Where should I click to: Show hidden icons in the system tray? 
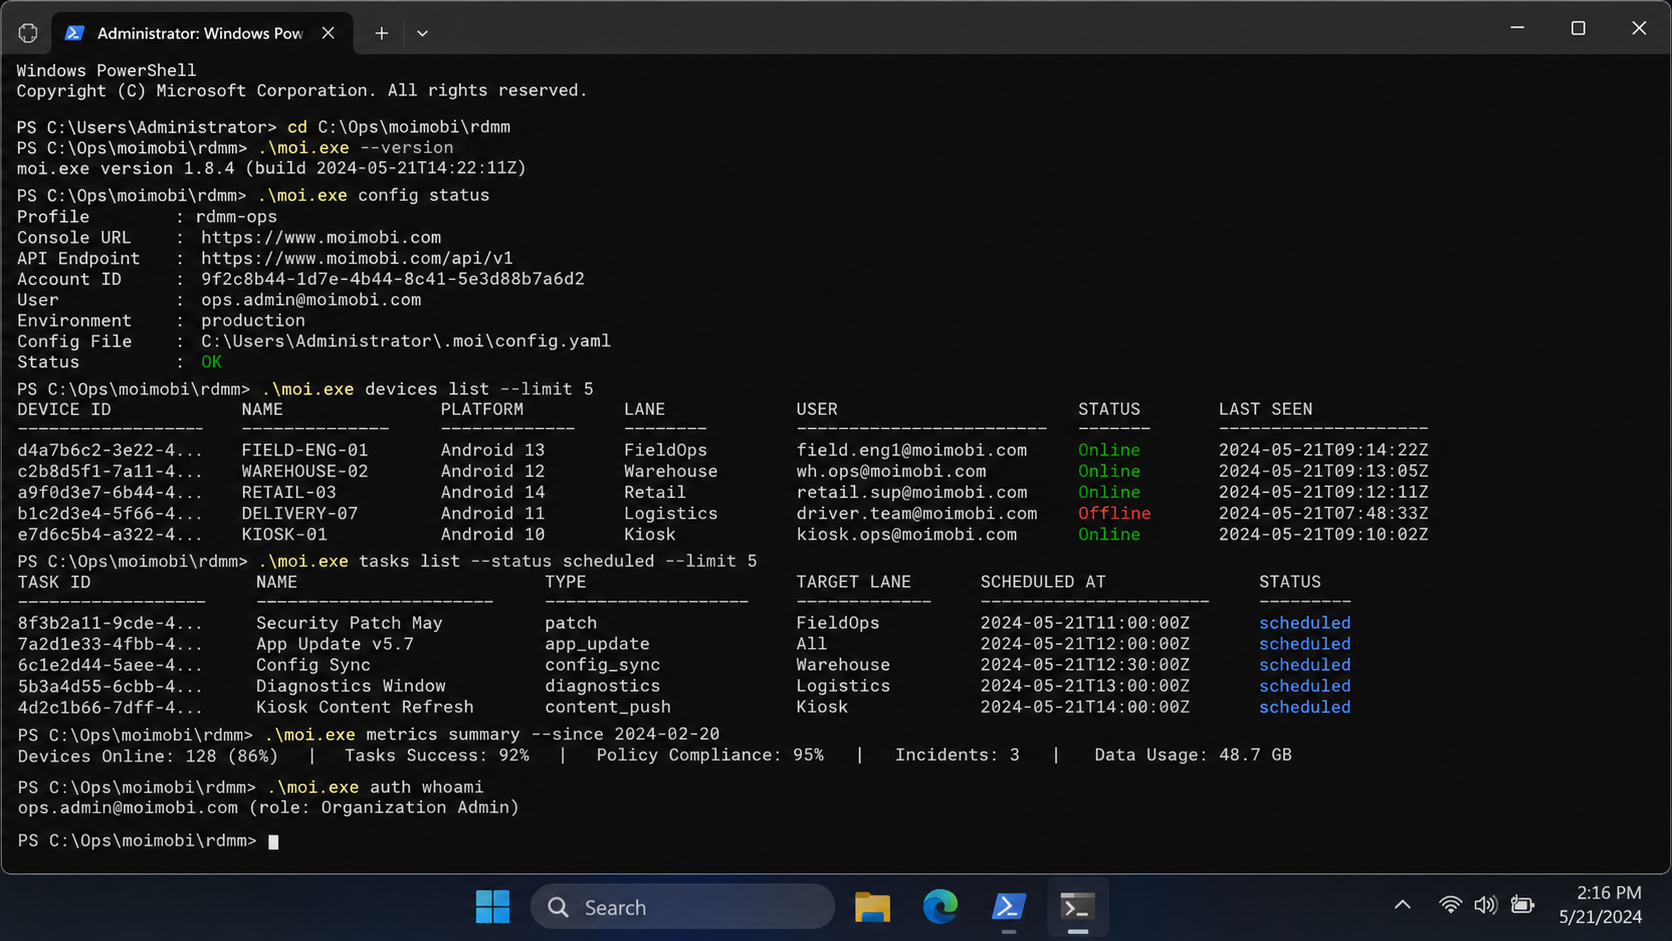(1402, 905)
